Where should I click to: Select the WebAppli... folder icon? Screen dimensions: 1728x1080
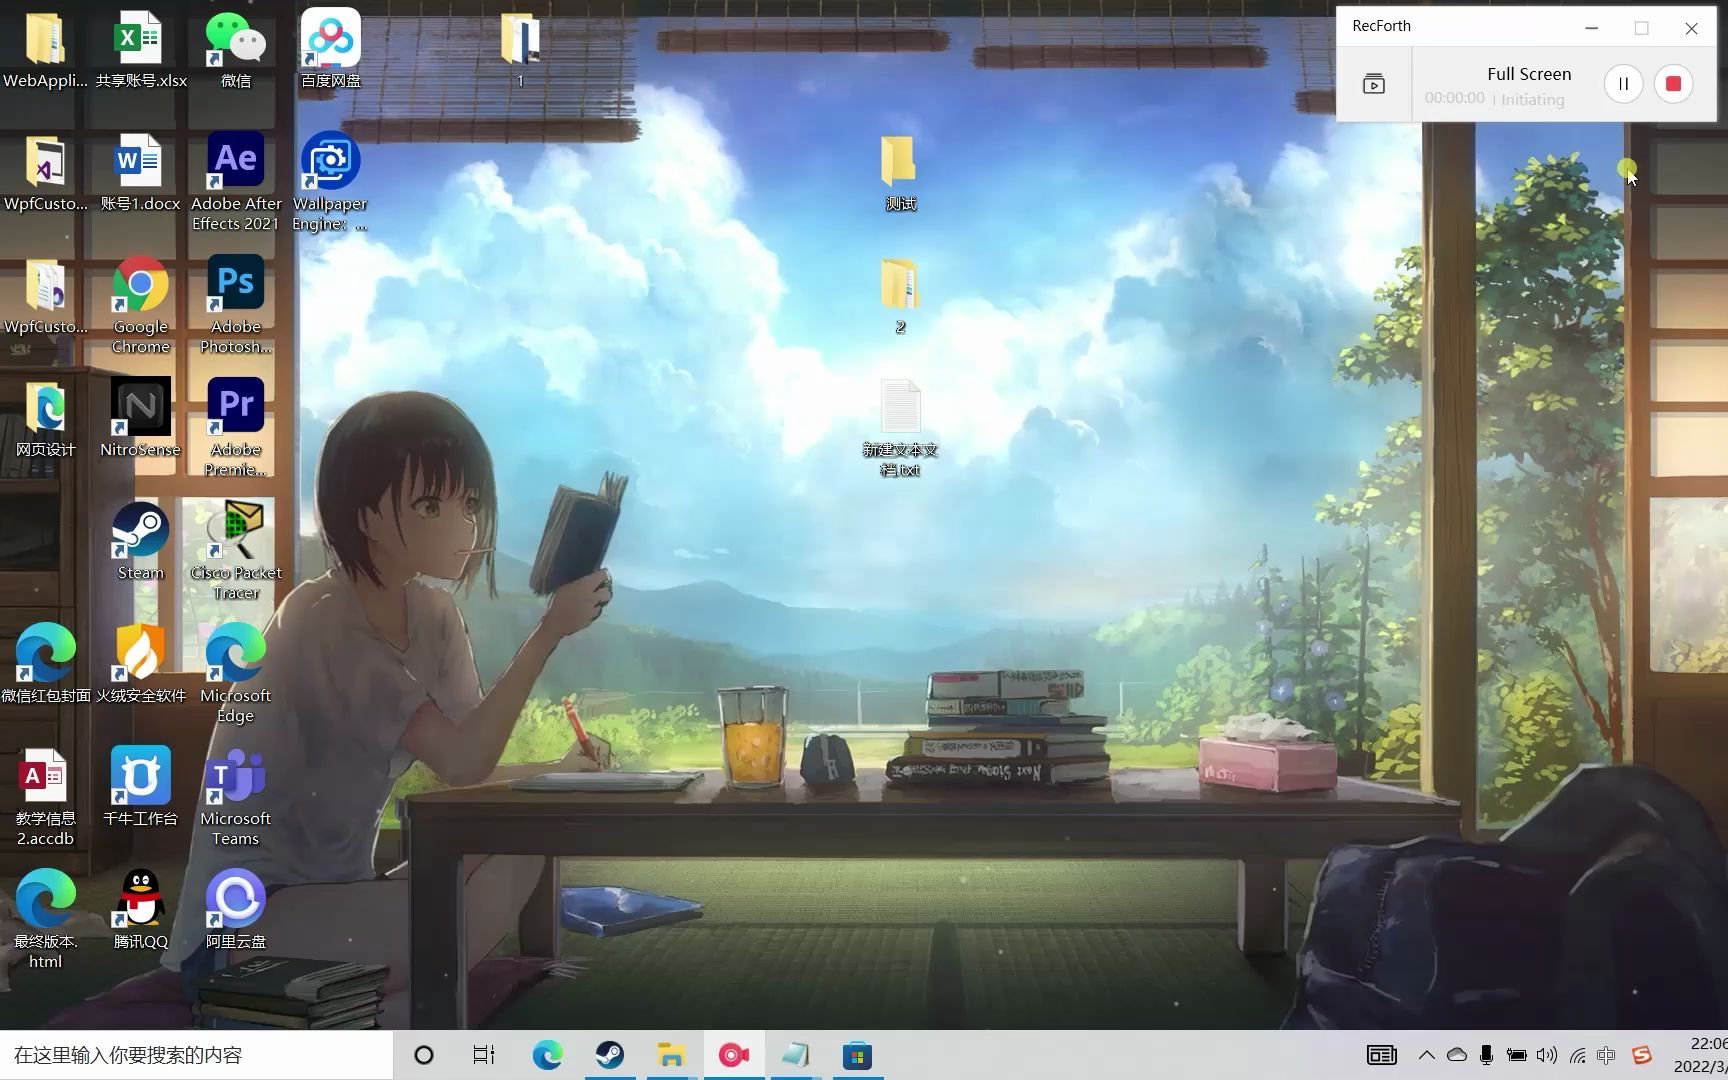45,50
